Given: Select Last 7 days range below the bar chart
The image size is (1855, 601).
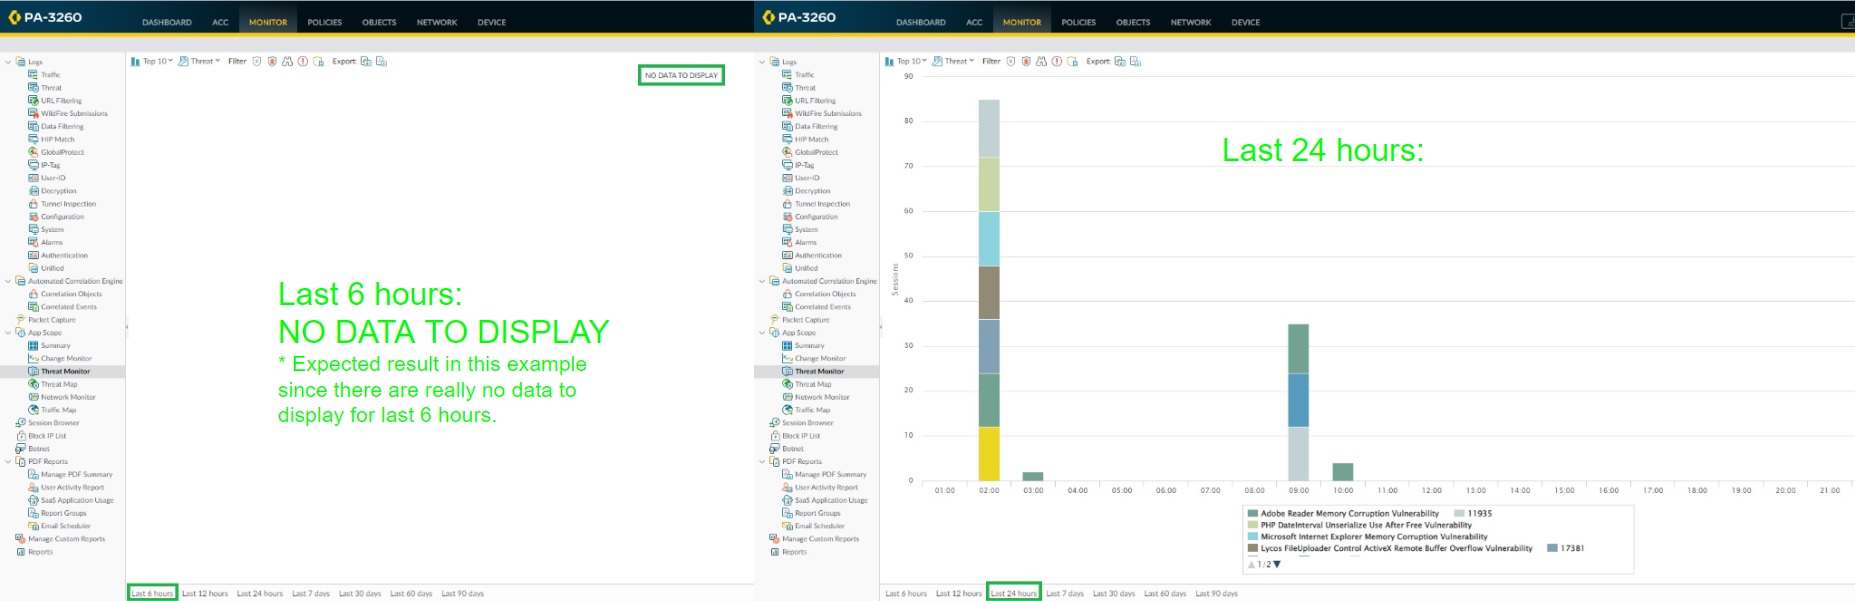Looking at the screenshot, I should pos(1065,593).
